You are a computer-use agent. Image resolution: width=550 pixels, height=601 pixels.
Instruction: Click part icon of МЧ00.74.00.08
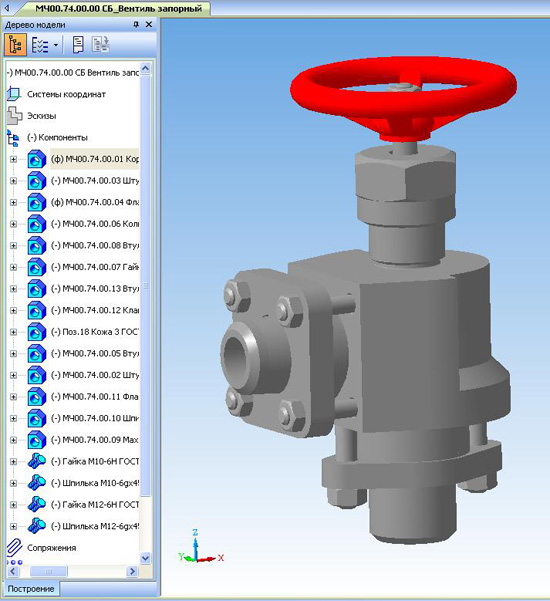tap(37, 245)
